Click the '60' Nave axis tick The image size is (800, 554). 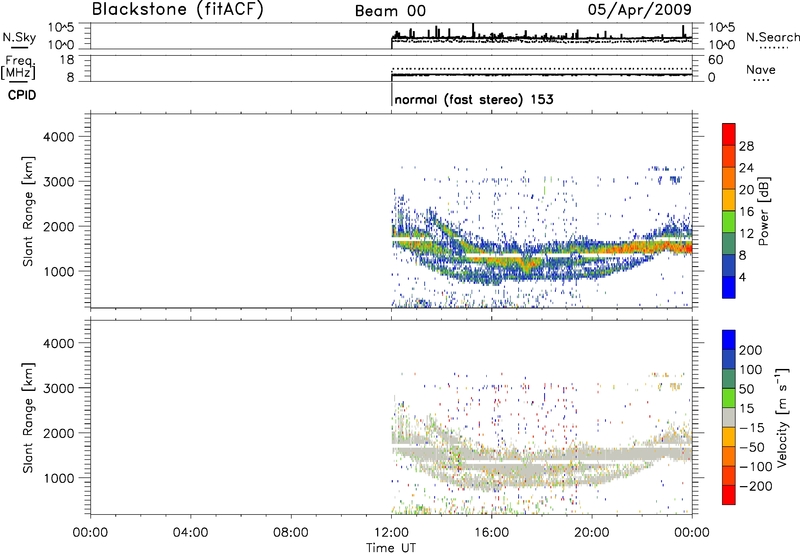716,60
